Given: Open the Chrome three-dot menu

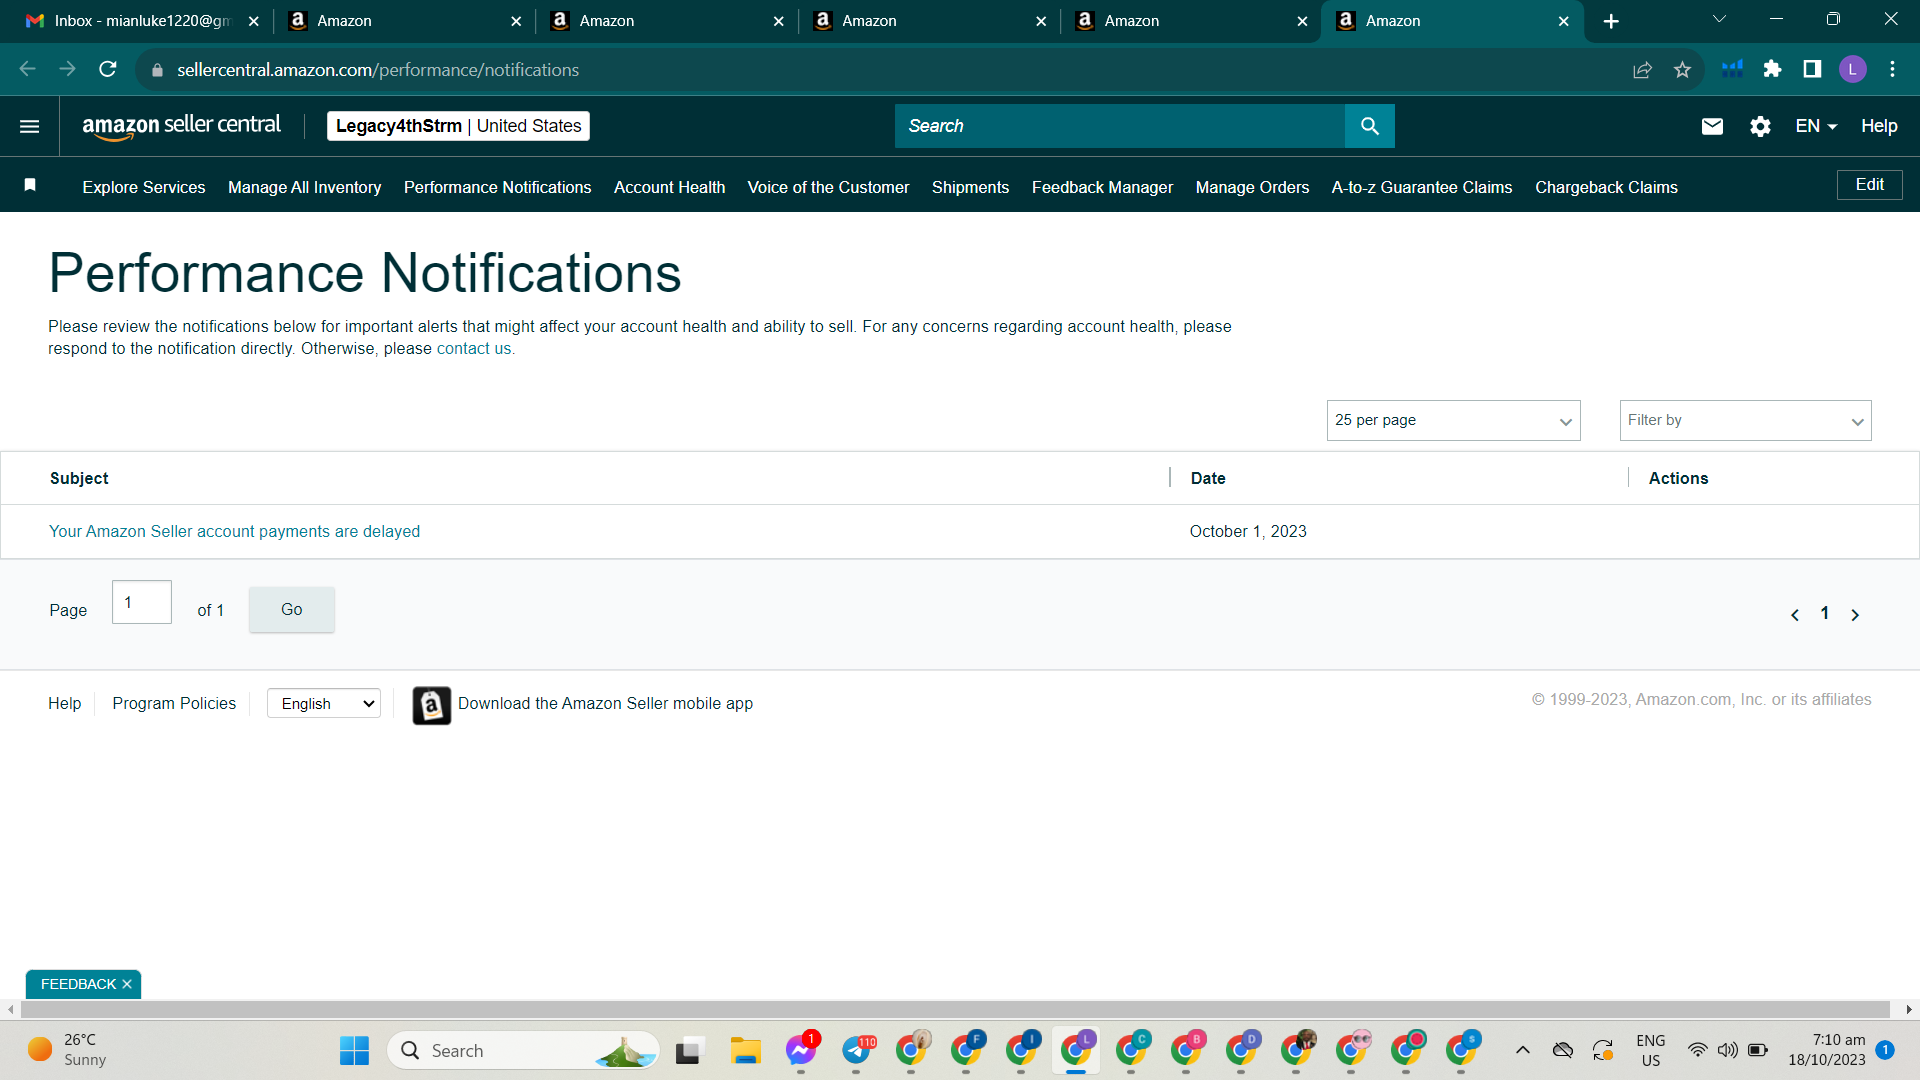Looking at the screenshot, I should pos(1892,69).
